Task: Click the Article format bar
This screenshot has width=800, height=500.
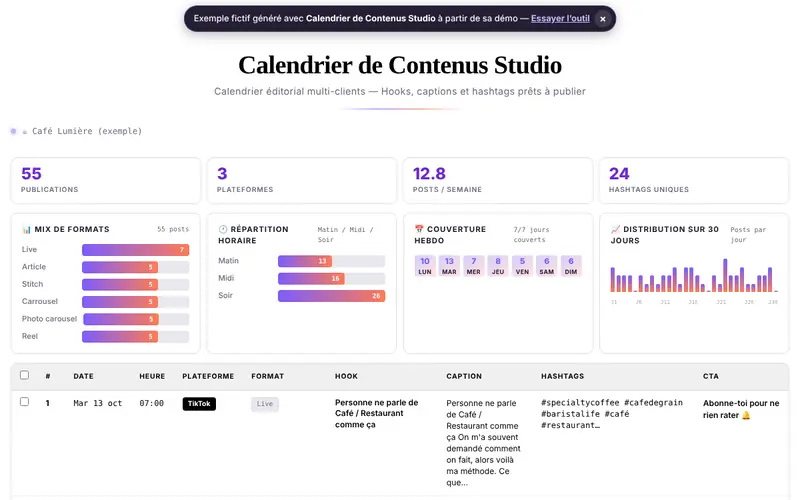Action: tap(120, 267)
